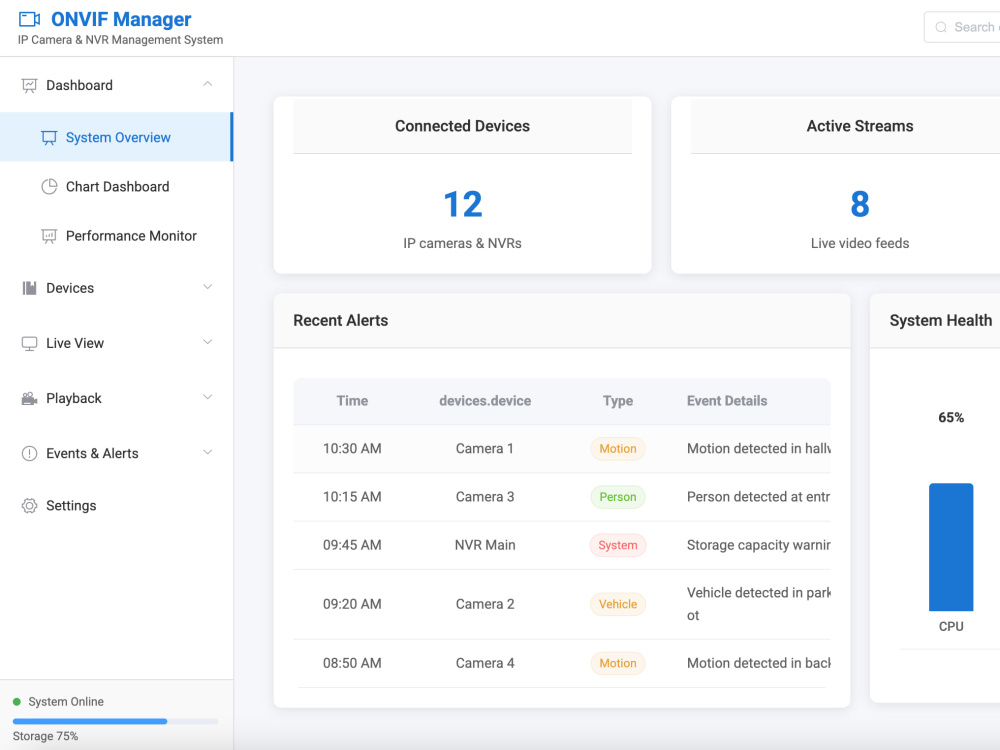The width and height of the screenshot is (1000, 750).
Task: Click the 09:20 AM time cell
Action: click(352, 604)
